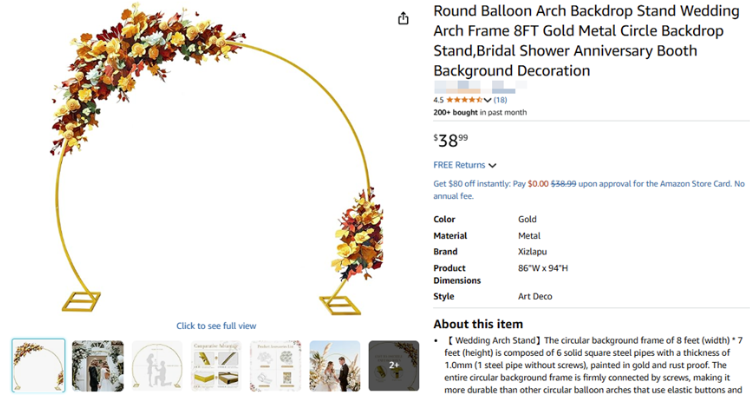View the thumbnail showing the proposal silhouette

tap(157, 366)
